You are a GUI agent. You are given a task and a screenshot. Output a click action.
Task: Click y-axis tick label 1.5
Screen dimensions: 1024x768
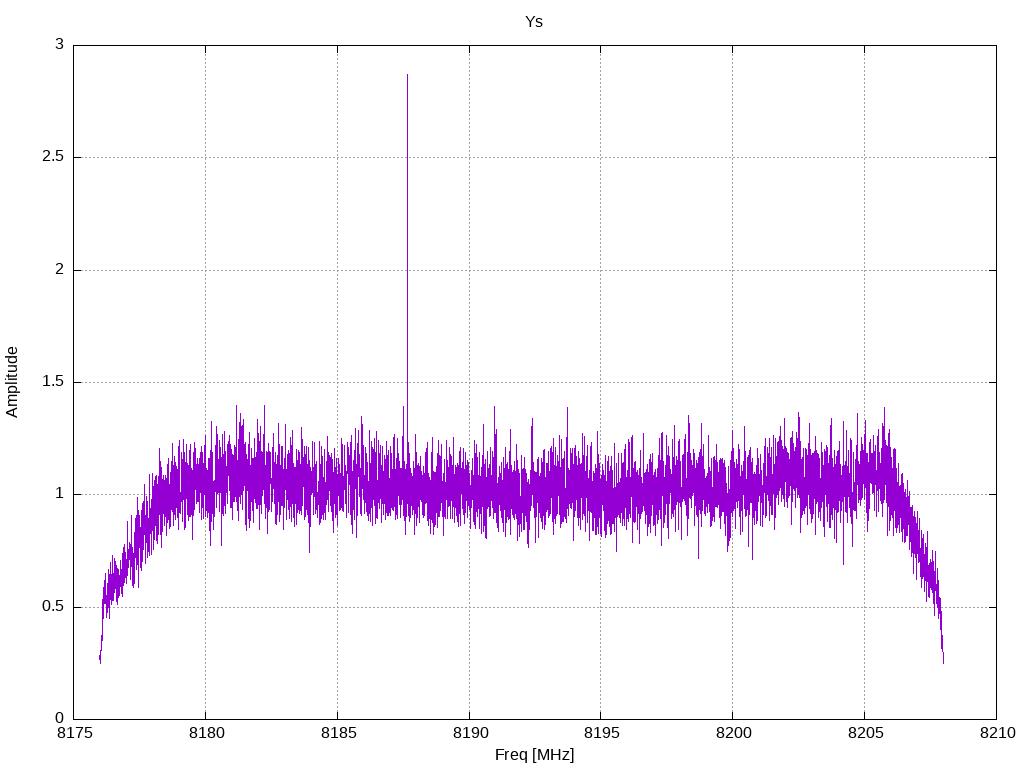(x=53, y=381)
